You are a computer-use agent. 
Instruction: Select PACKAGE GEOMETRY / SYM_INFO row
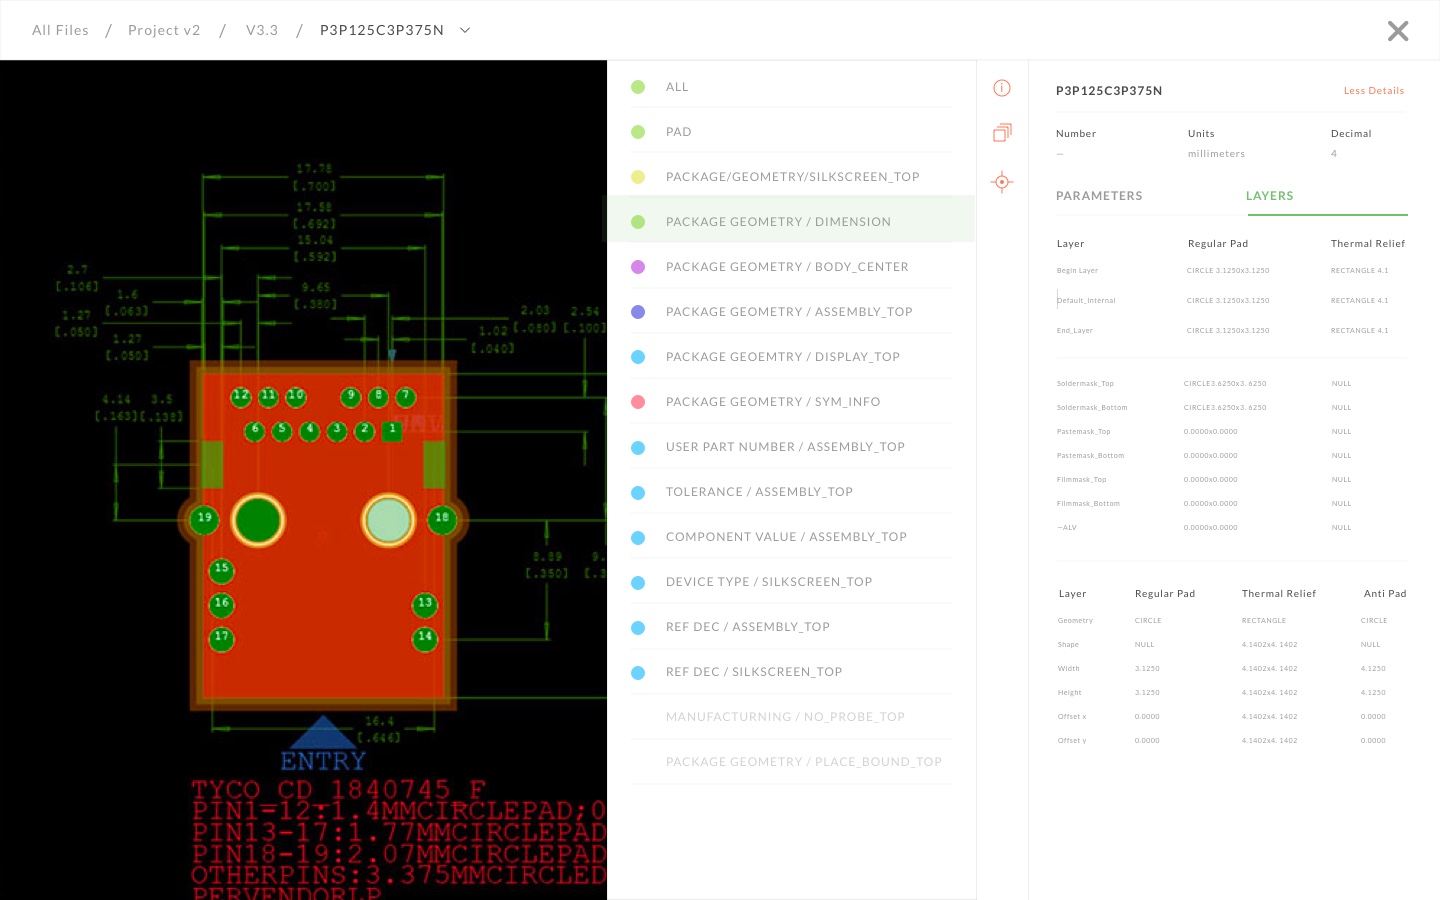[791, 402]
